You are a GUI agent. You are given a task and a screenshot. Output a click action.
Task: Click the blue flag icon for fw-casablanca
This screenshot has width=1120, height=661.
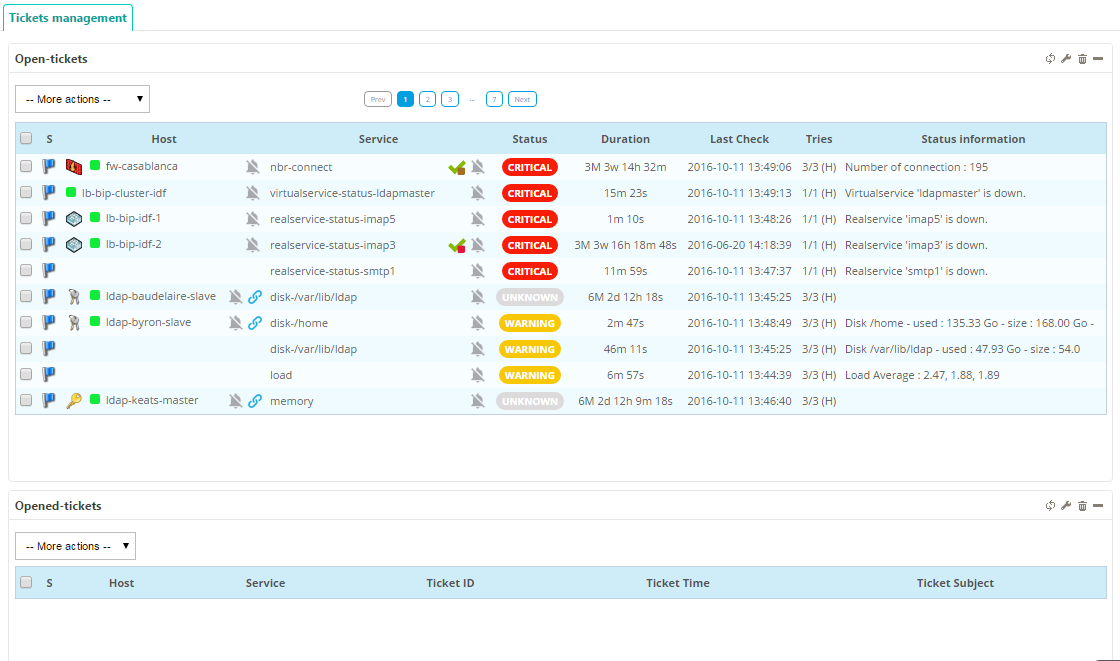49,167
